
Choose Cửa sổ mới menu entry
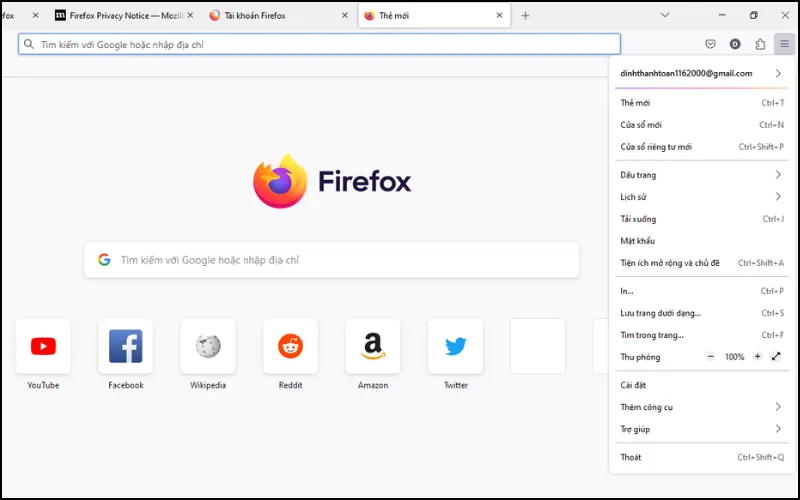click(x=702, y=124)
